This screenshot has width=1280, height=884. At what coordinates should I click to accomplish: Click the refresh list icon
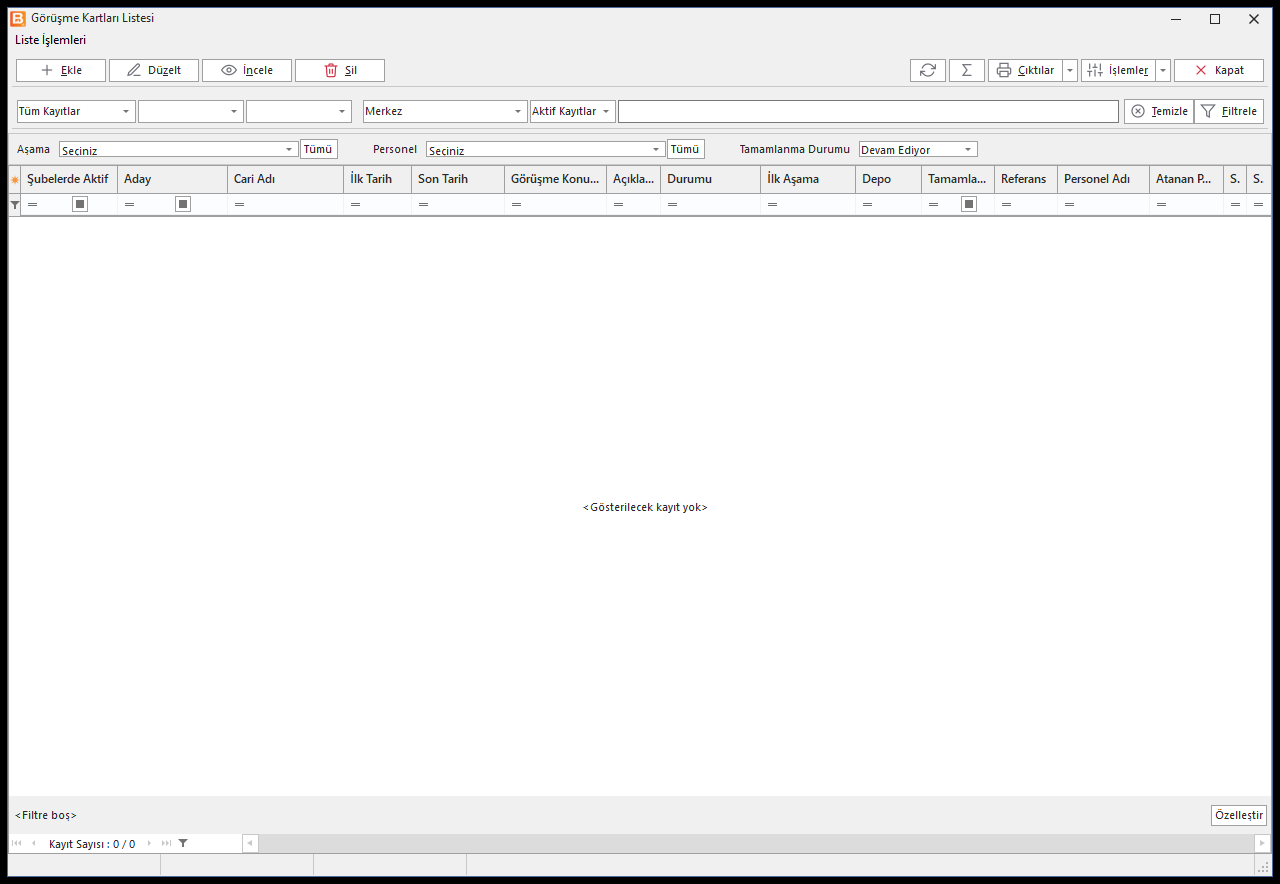[928, 70]
